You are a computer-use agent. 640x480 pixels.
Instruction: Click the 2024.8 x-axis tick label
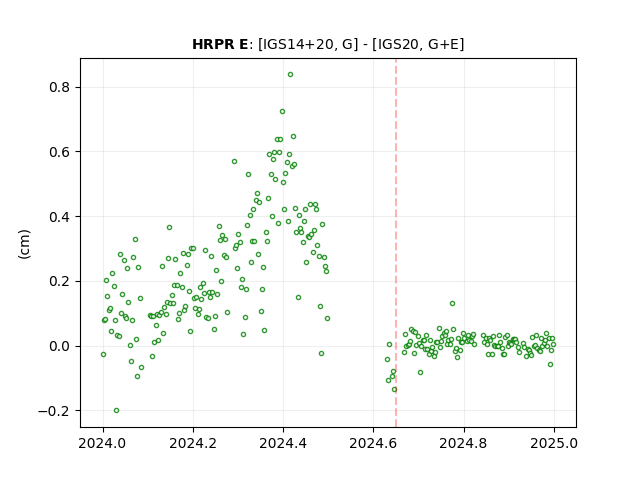click(x=463, y=443)
